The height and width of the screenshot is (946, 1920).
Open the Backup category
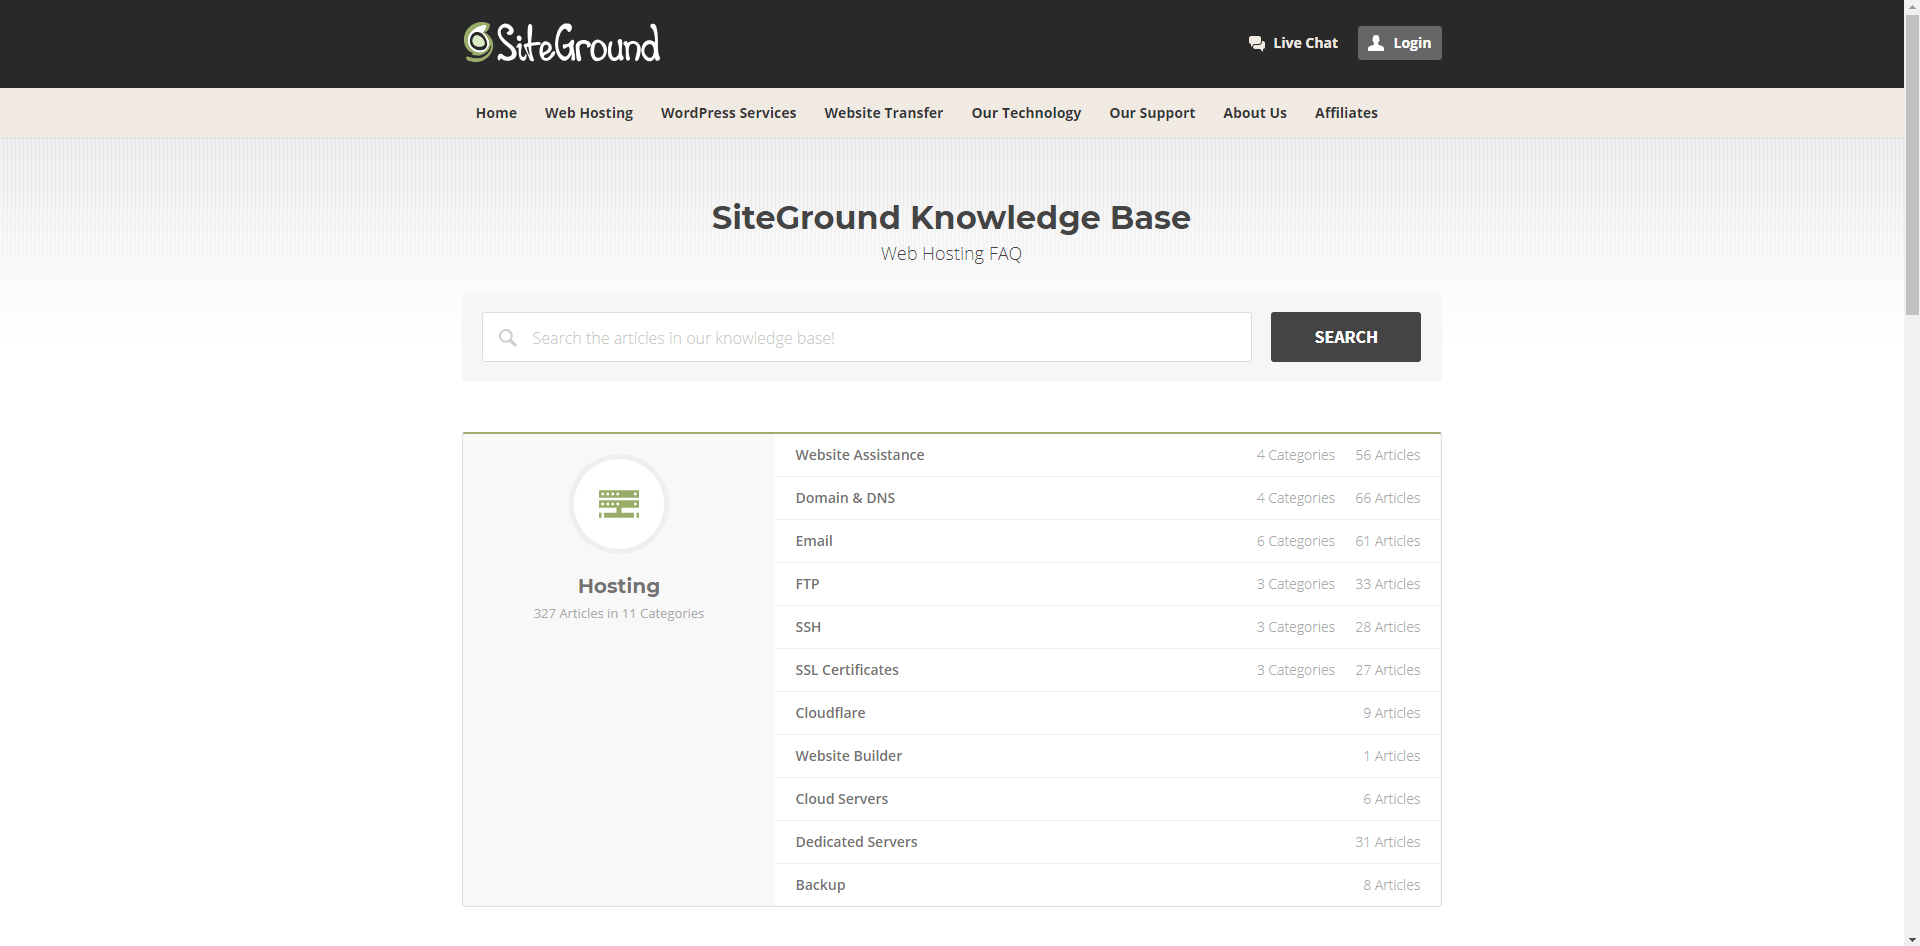pyautogui.click(x=820, y=885)
